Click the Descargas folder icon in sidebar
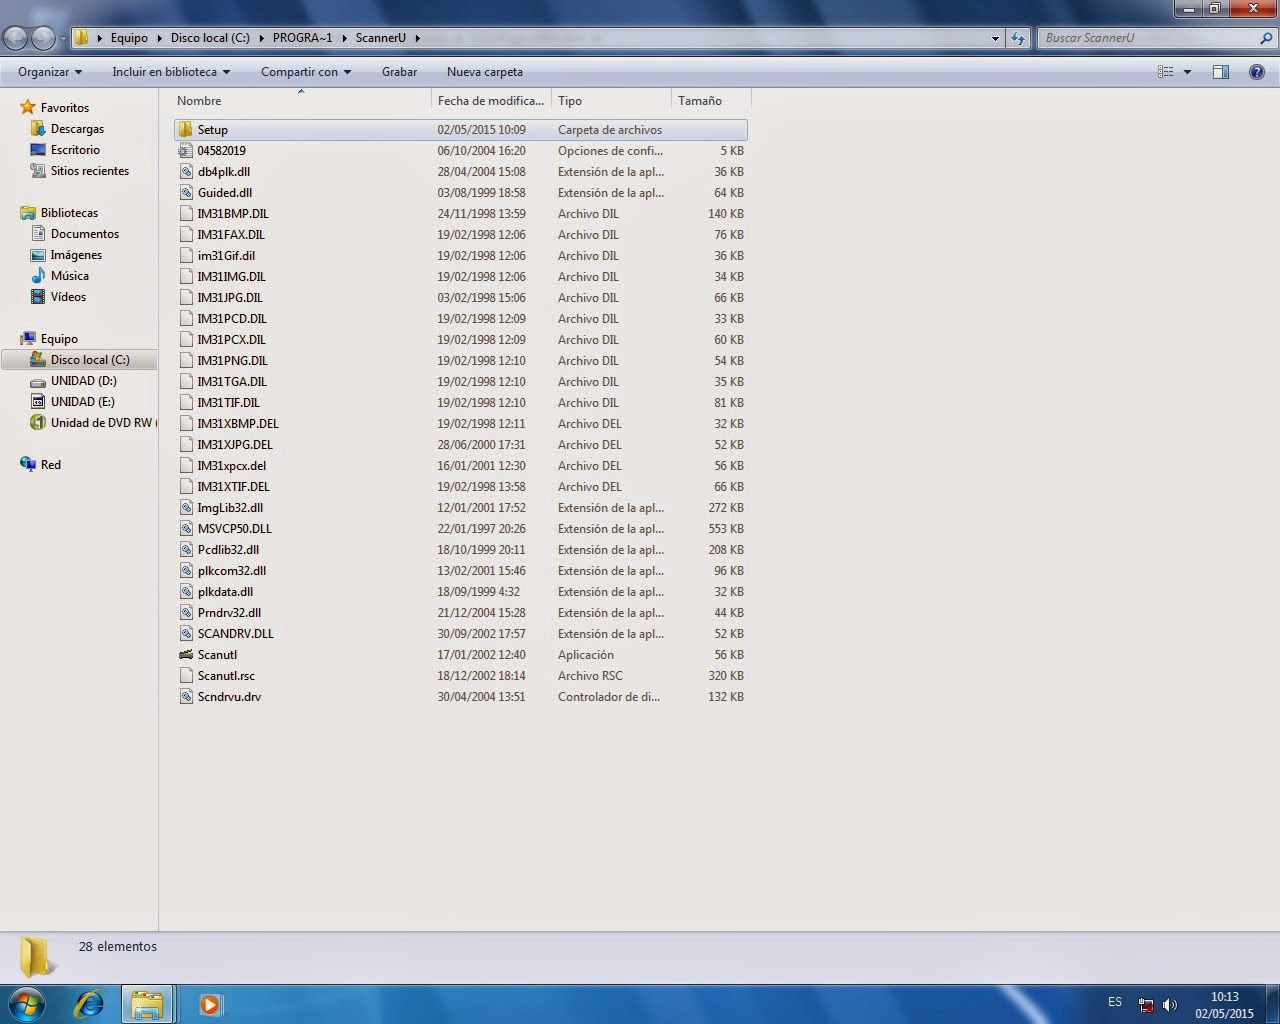The image size is (1280, 1024). click(x=38, y=129)
